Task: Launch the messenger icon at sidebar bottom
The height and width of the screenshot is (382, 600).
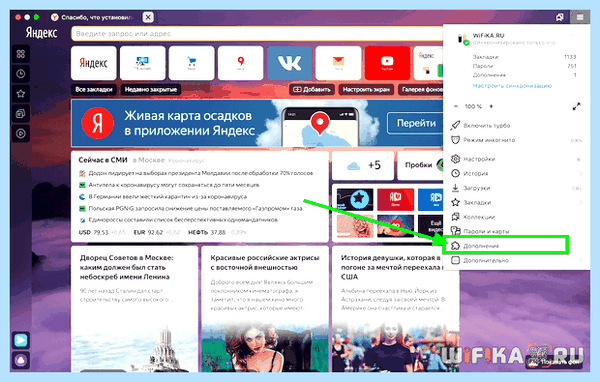Action: click(21, 340)
